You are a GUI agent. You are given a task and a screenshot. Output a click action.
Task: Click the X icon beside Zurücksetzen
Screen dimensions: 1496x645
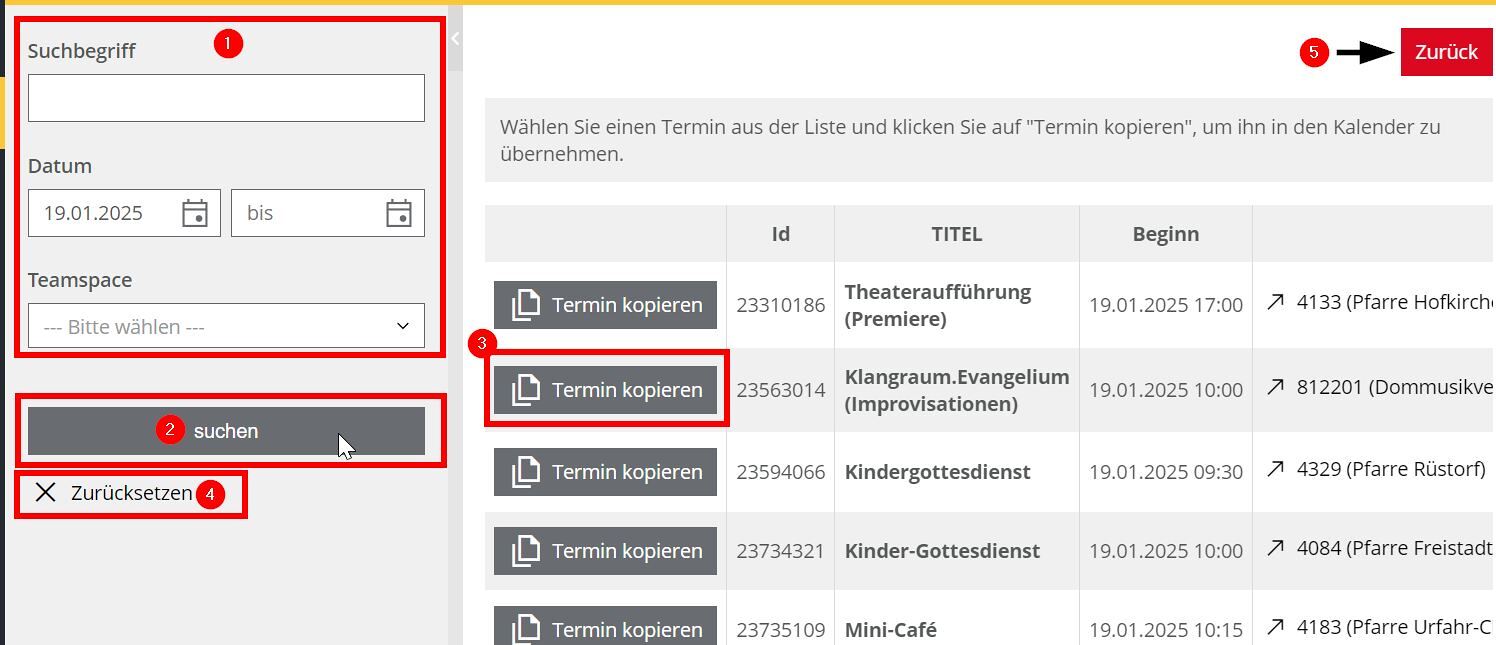44,492
